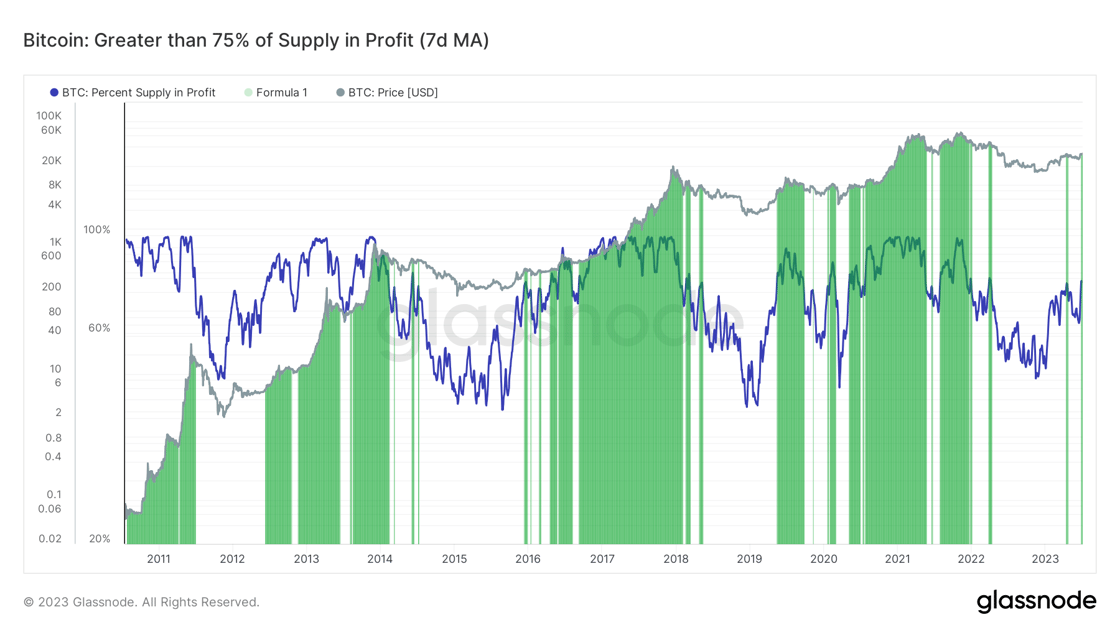Click the 100% profit axis label
This screenshot has width=1120, height=630.
(x=97, y=230)
